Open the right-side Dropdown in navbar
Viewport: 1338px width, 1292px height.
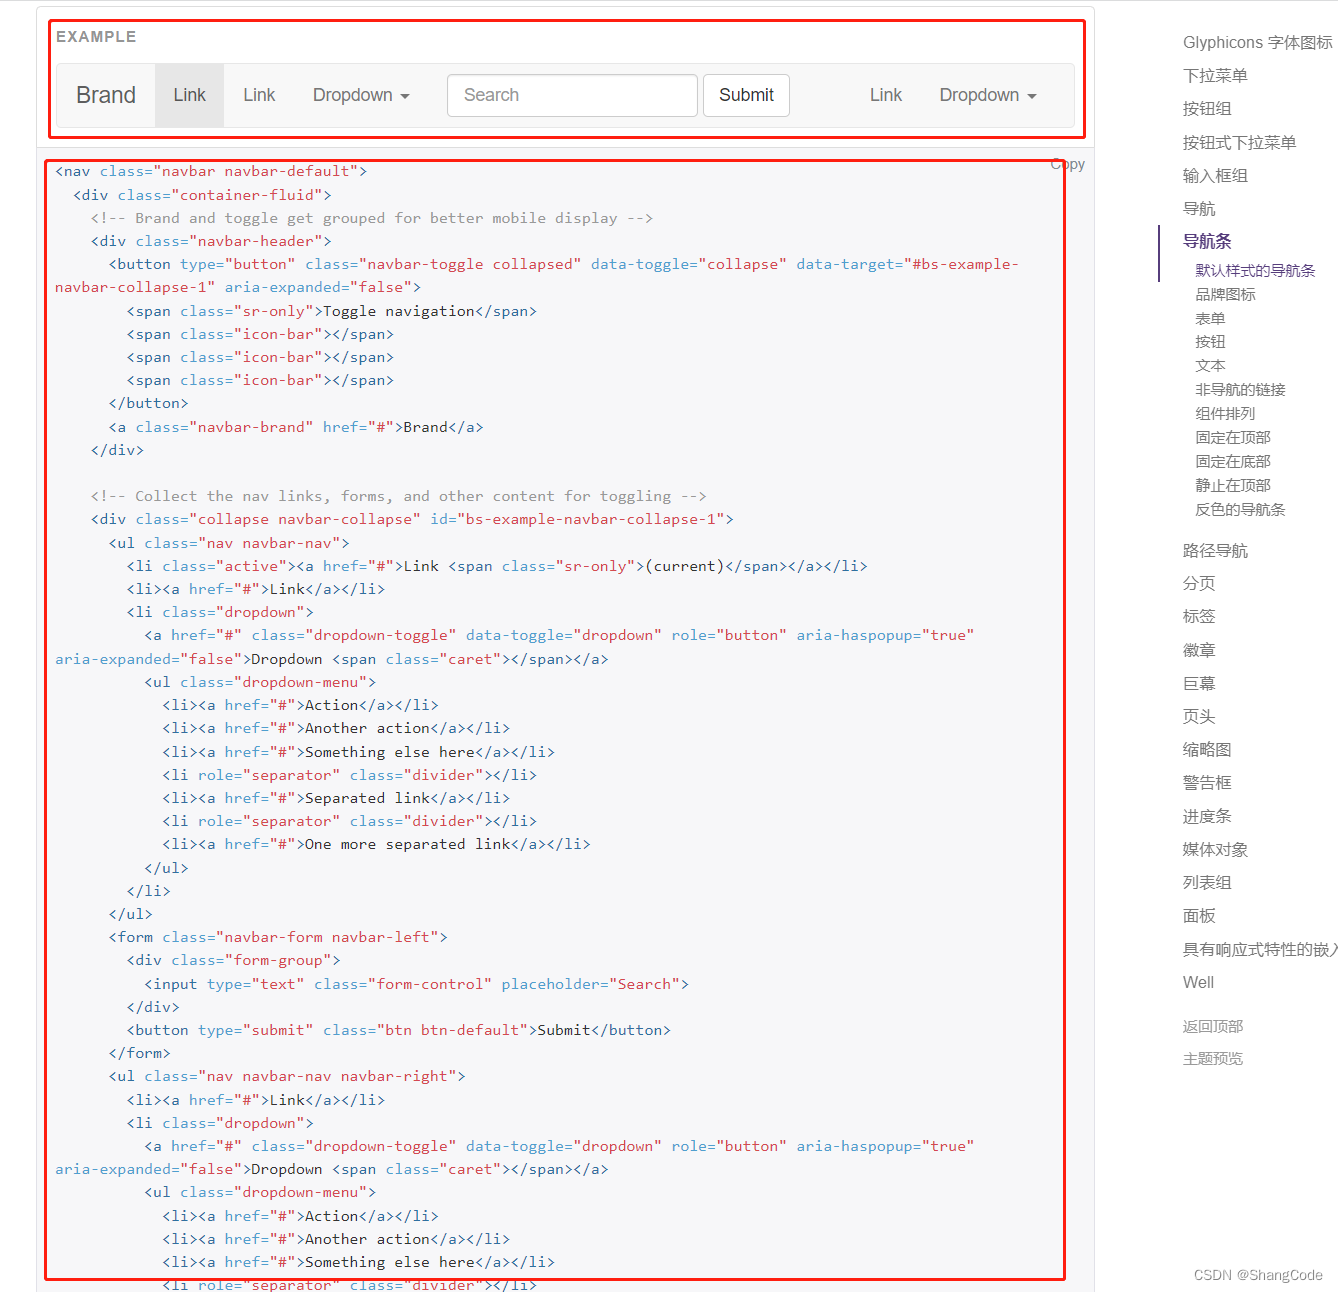pos(987,95)
